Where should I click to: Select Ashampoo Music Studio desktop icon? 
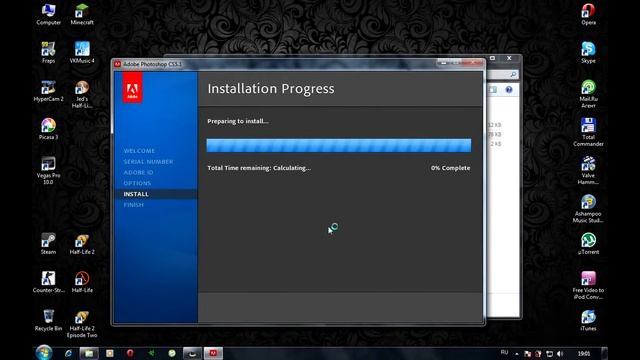588,209
